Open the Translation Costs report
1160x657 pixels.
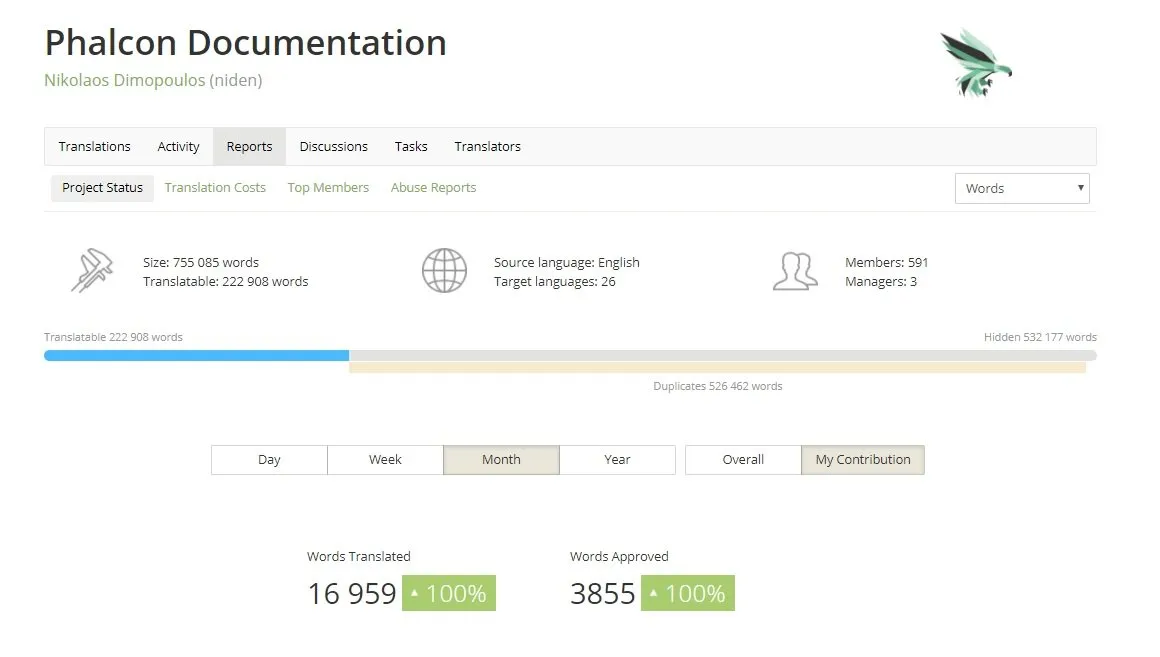[x=215, y=188]
